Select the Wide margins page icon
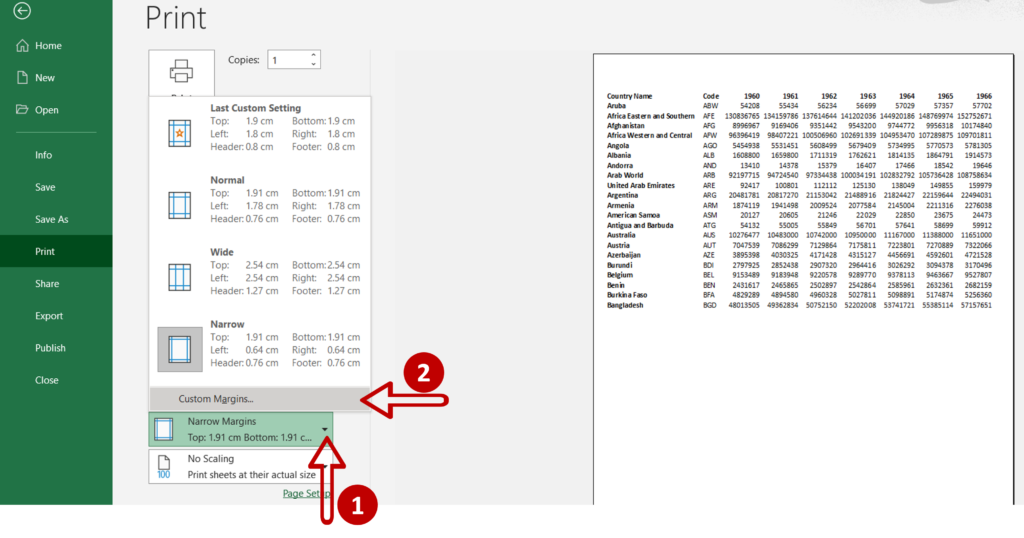This screenshot has width=1024, height=538. click(x=180, y=277)
